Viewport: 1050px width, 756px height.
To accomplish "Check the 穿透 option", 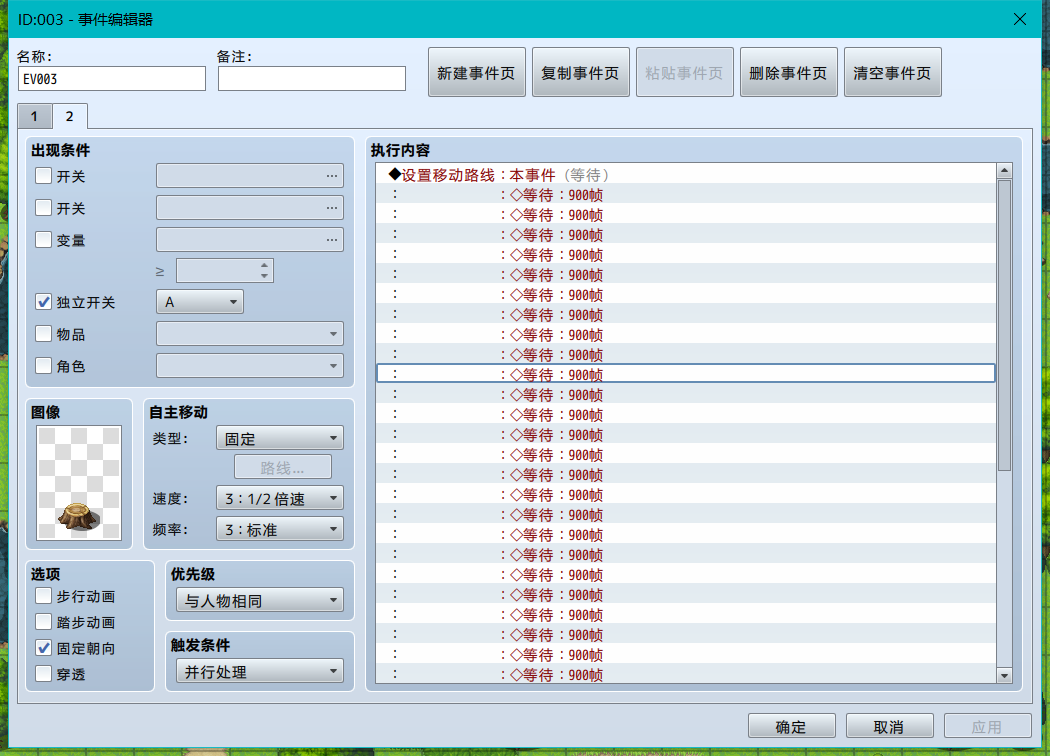I will click(44, 674).
